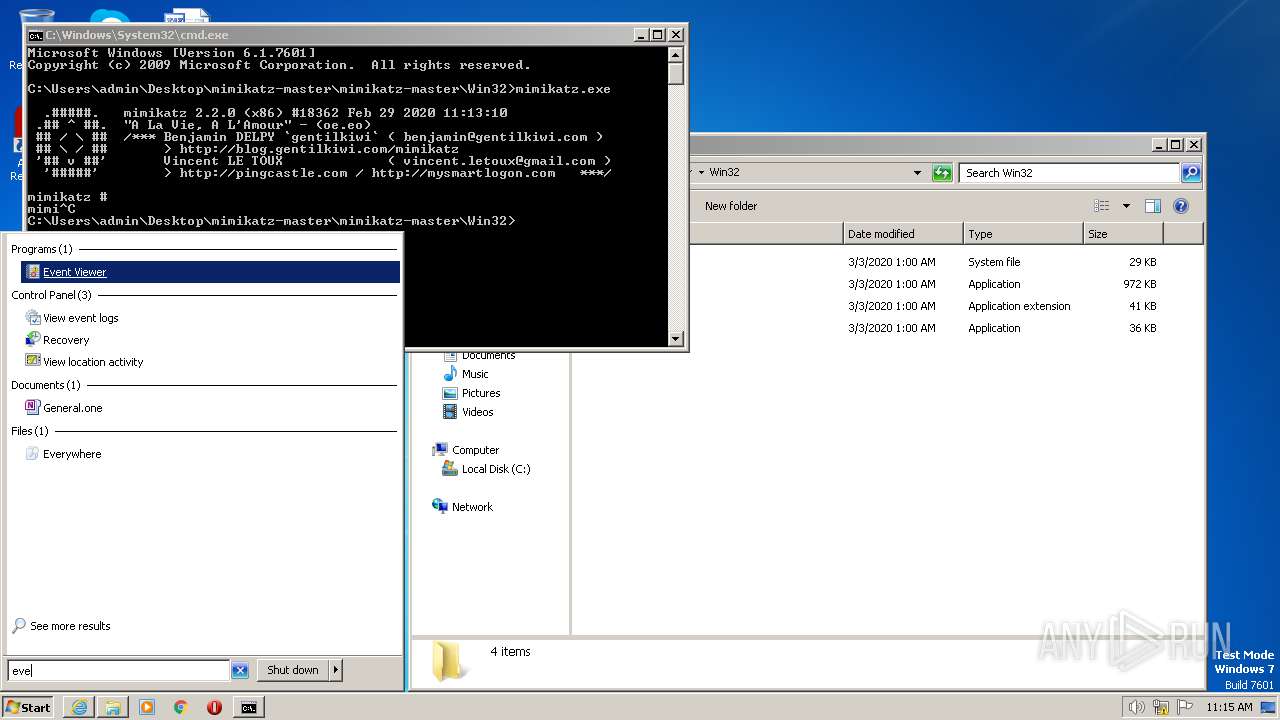The width and height of the screenshot is (1280, 720).
Task: Click the Event Viewer icon
Action: 33,272
